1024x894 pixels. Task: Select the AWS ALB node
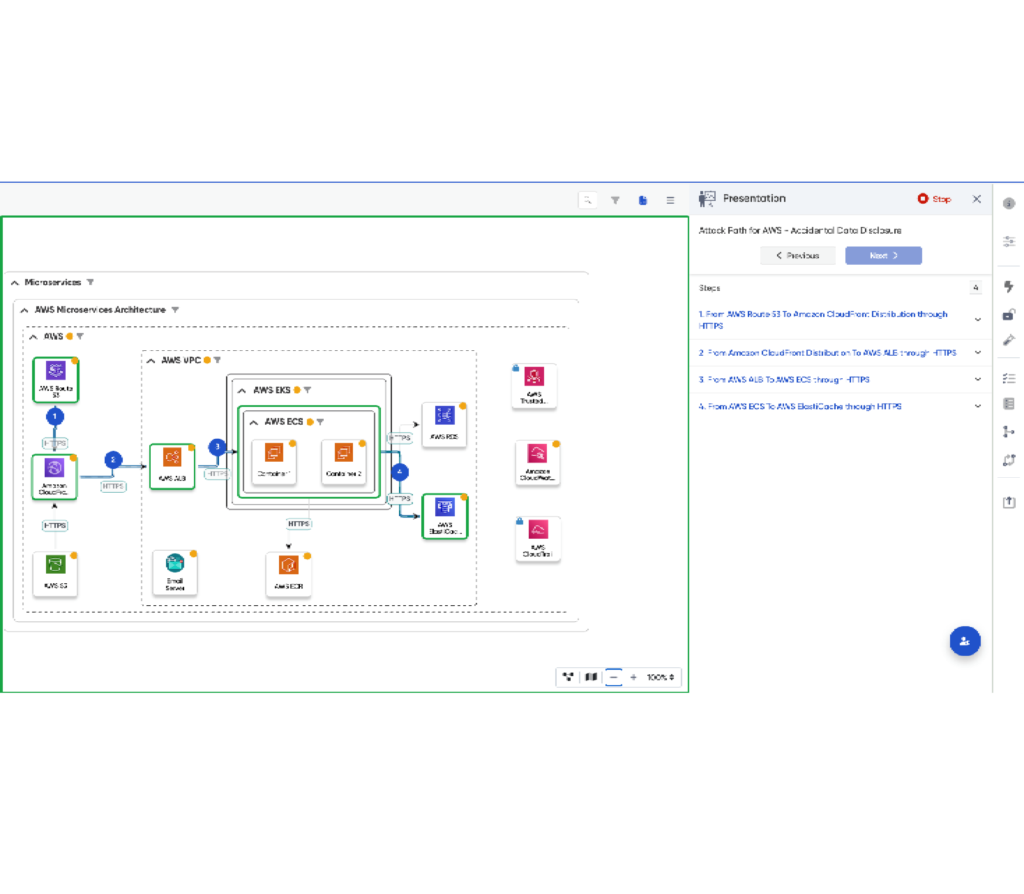172,466
